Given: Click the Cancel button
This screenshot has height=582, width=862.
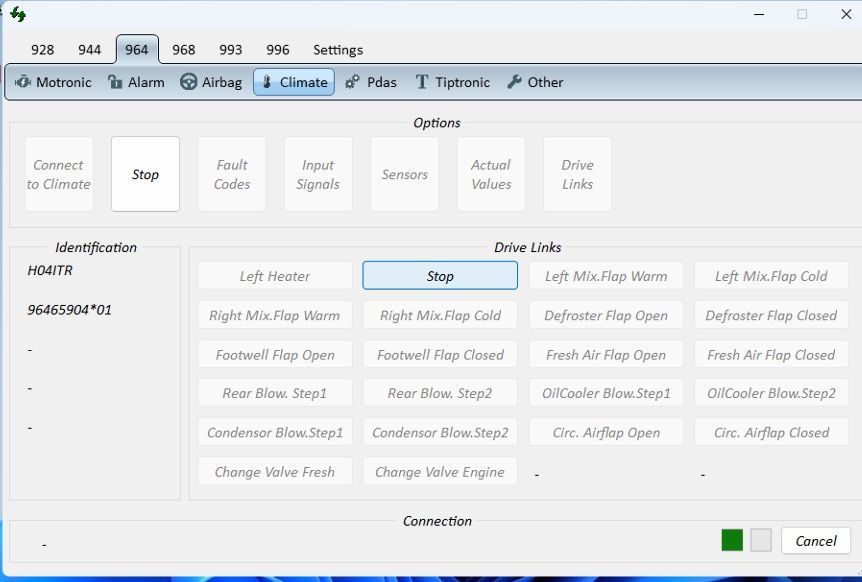Looking at the screenshot, I should click(x=815, y=541).
